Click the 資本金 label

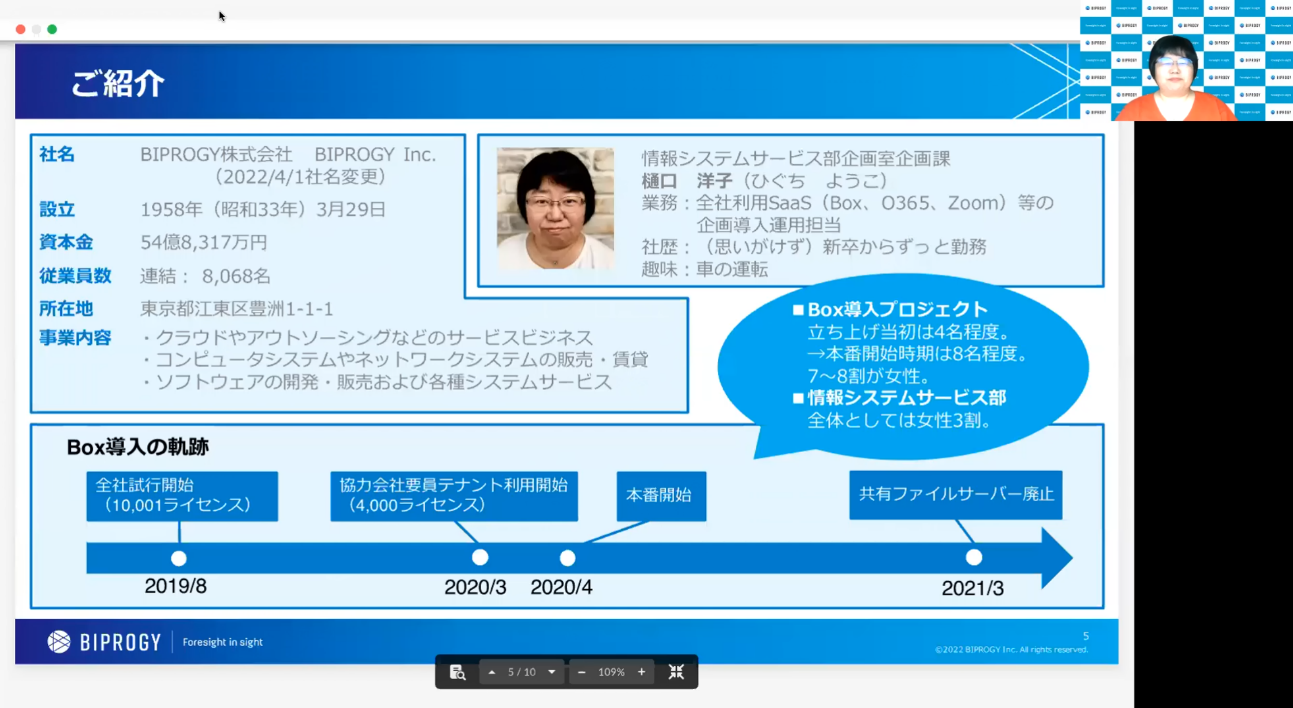(x=66, y=242)
